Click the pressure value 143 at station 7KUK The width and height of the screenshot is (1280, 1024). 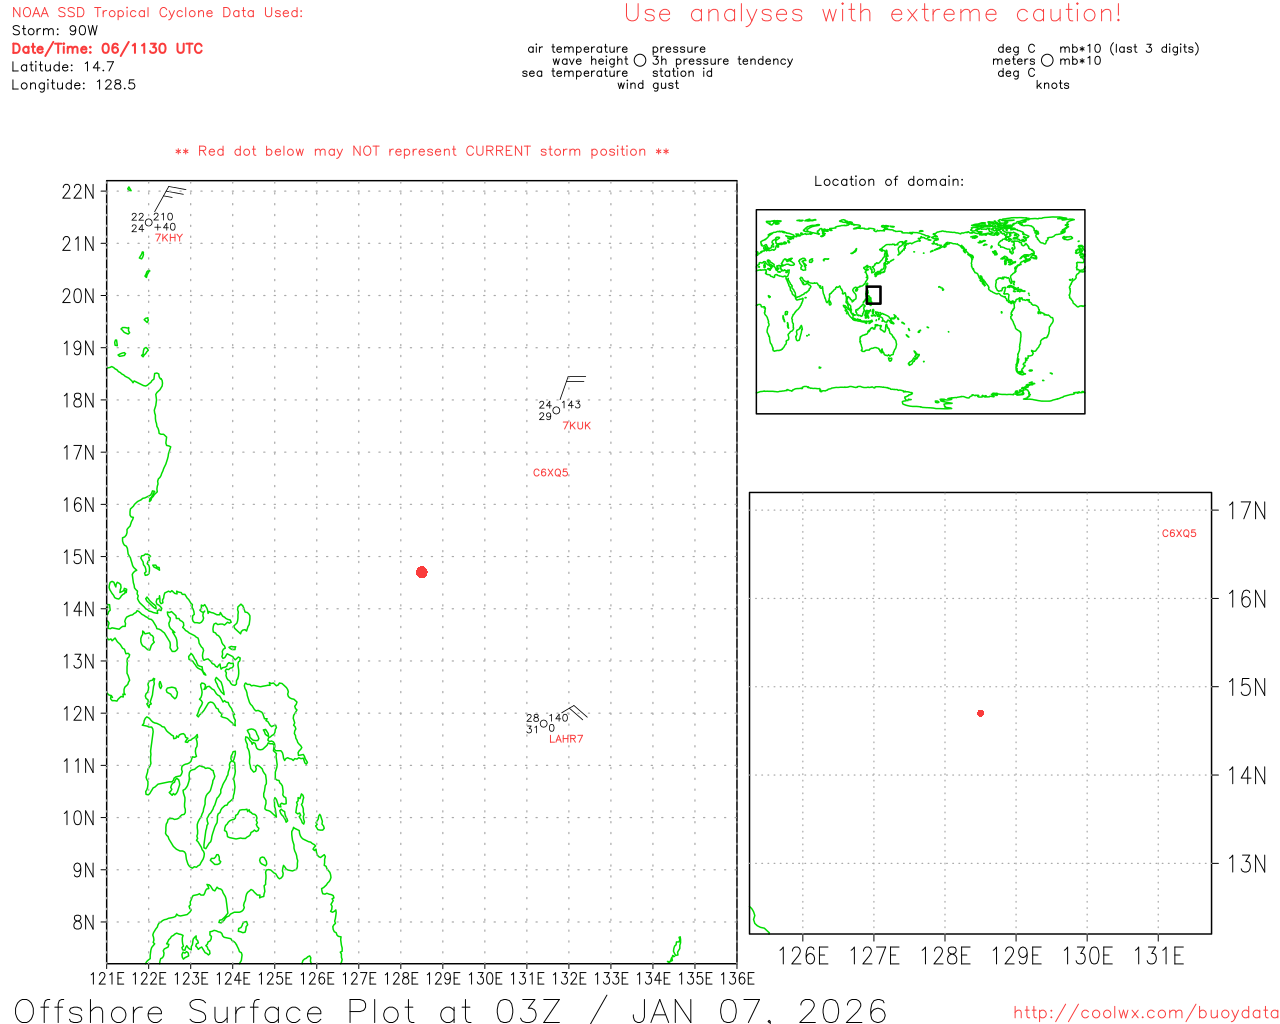pyautogui.click(x=571, y=405)
